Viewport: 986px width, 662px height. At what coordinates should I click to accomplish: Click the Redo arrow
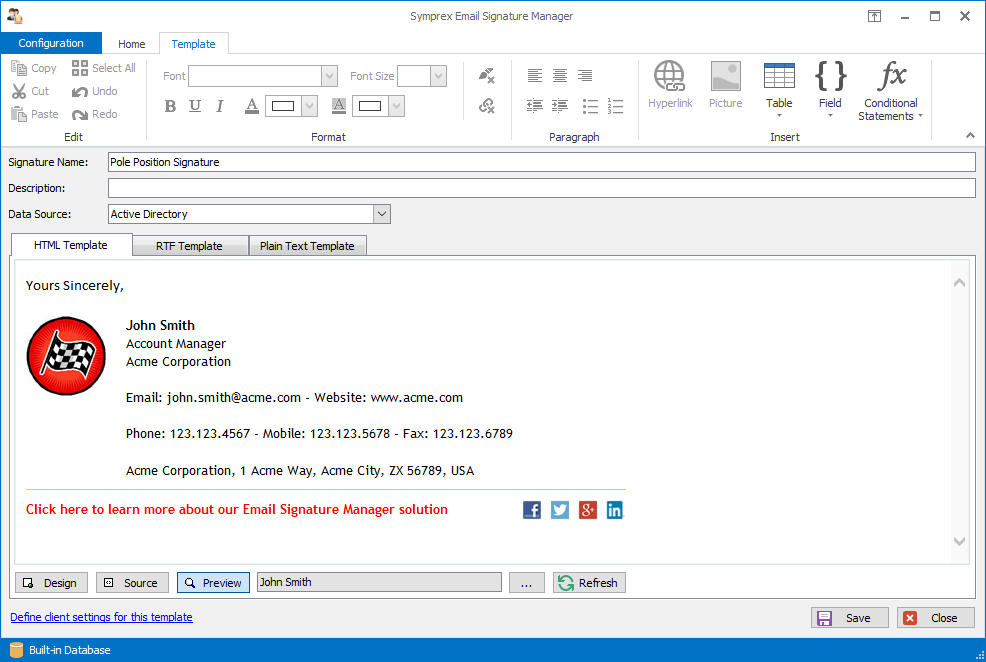coord(79,114)
